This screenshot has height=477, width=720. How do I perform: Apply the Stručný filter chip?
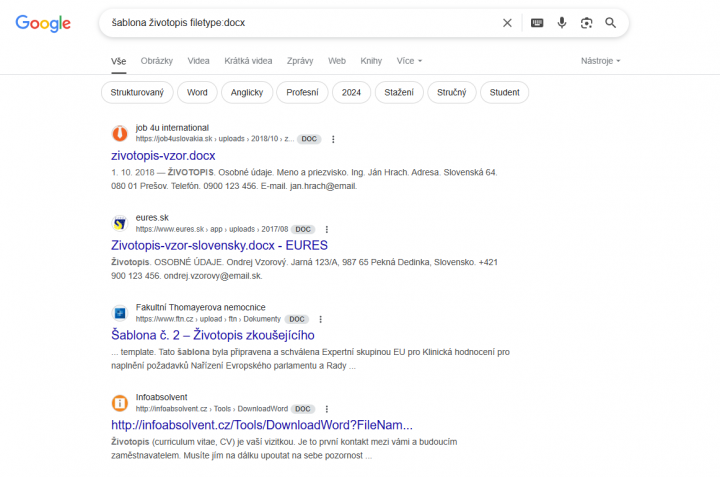point(452,92)
